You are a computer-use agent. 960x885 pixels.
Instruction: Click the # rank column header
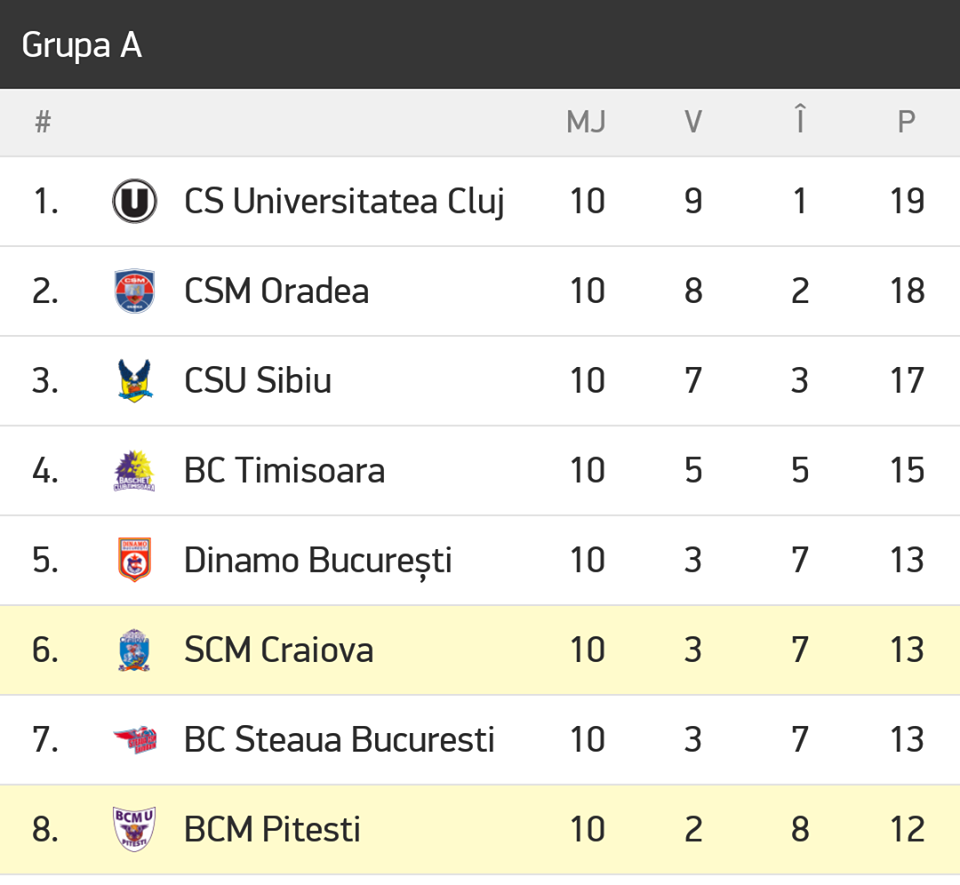42,122
